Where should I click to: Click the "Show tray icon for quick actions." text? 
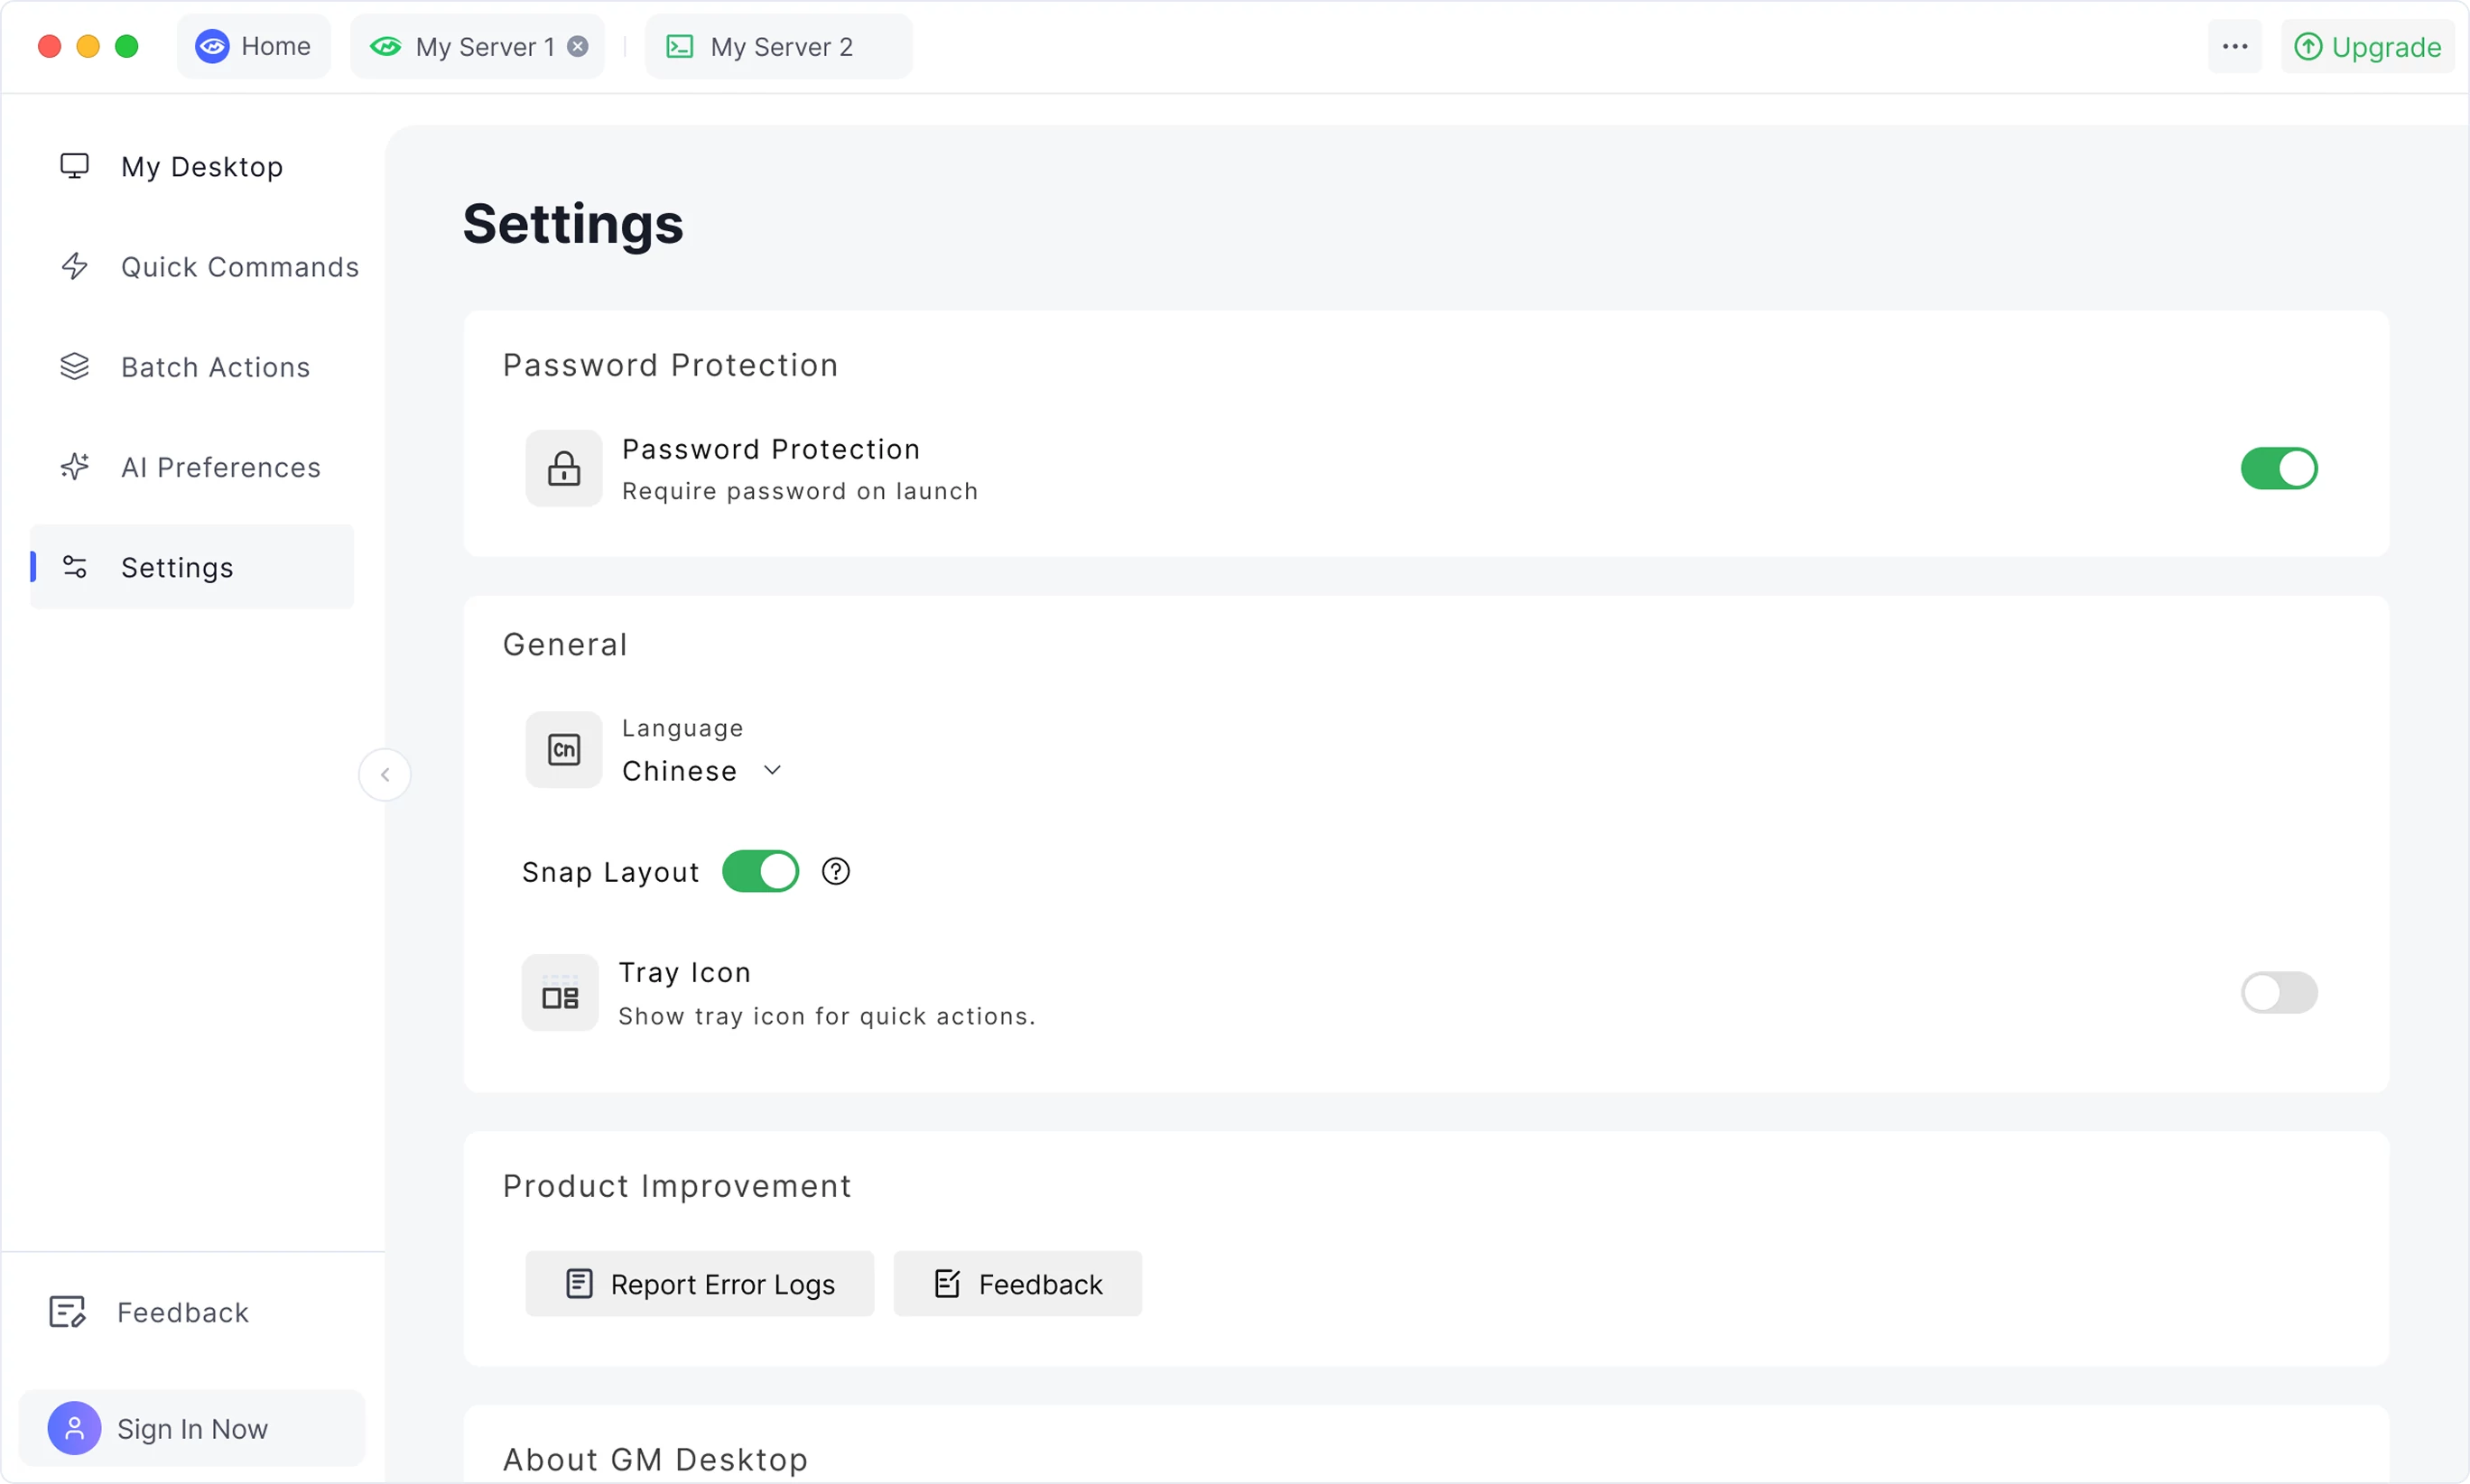point(827,1016)
